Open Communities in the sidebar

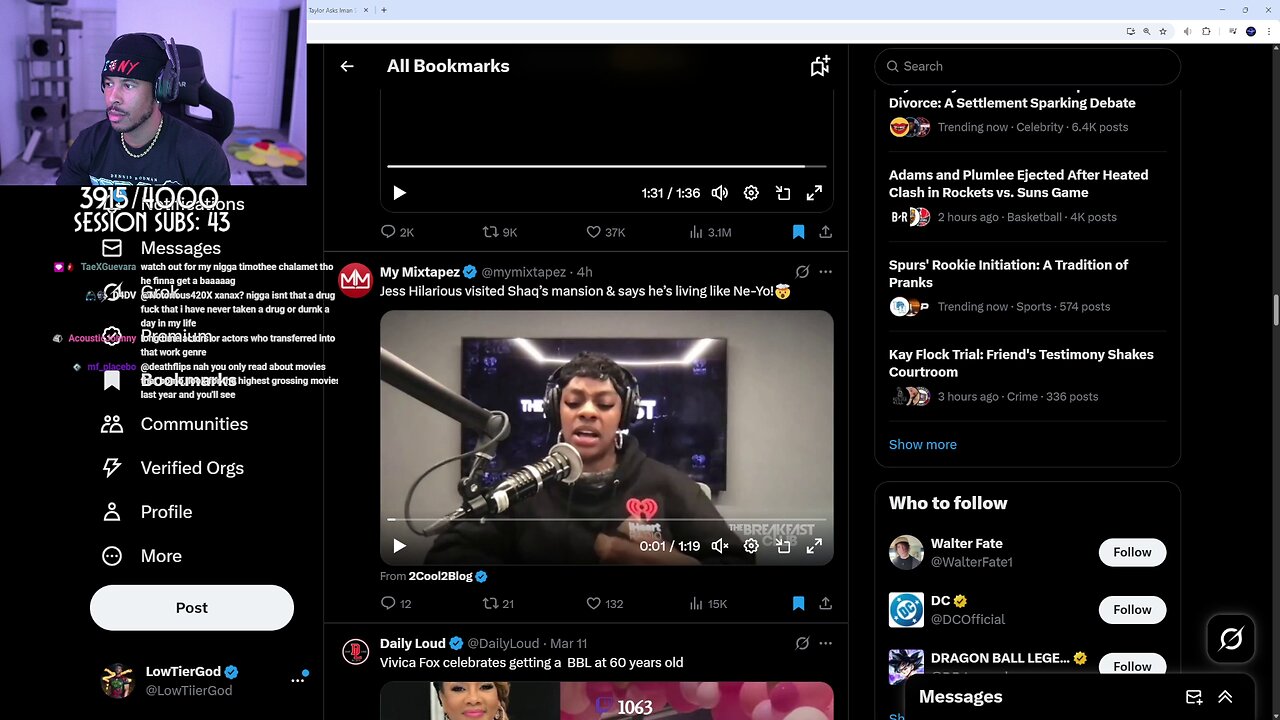(174, 424)
